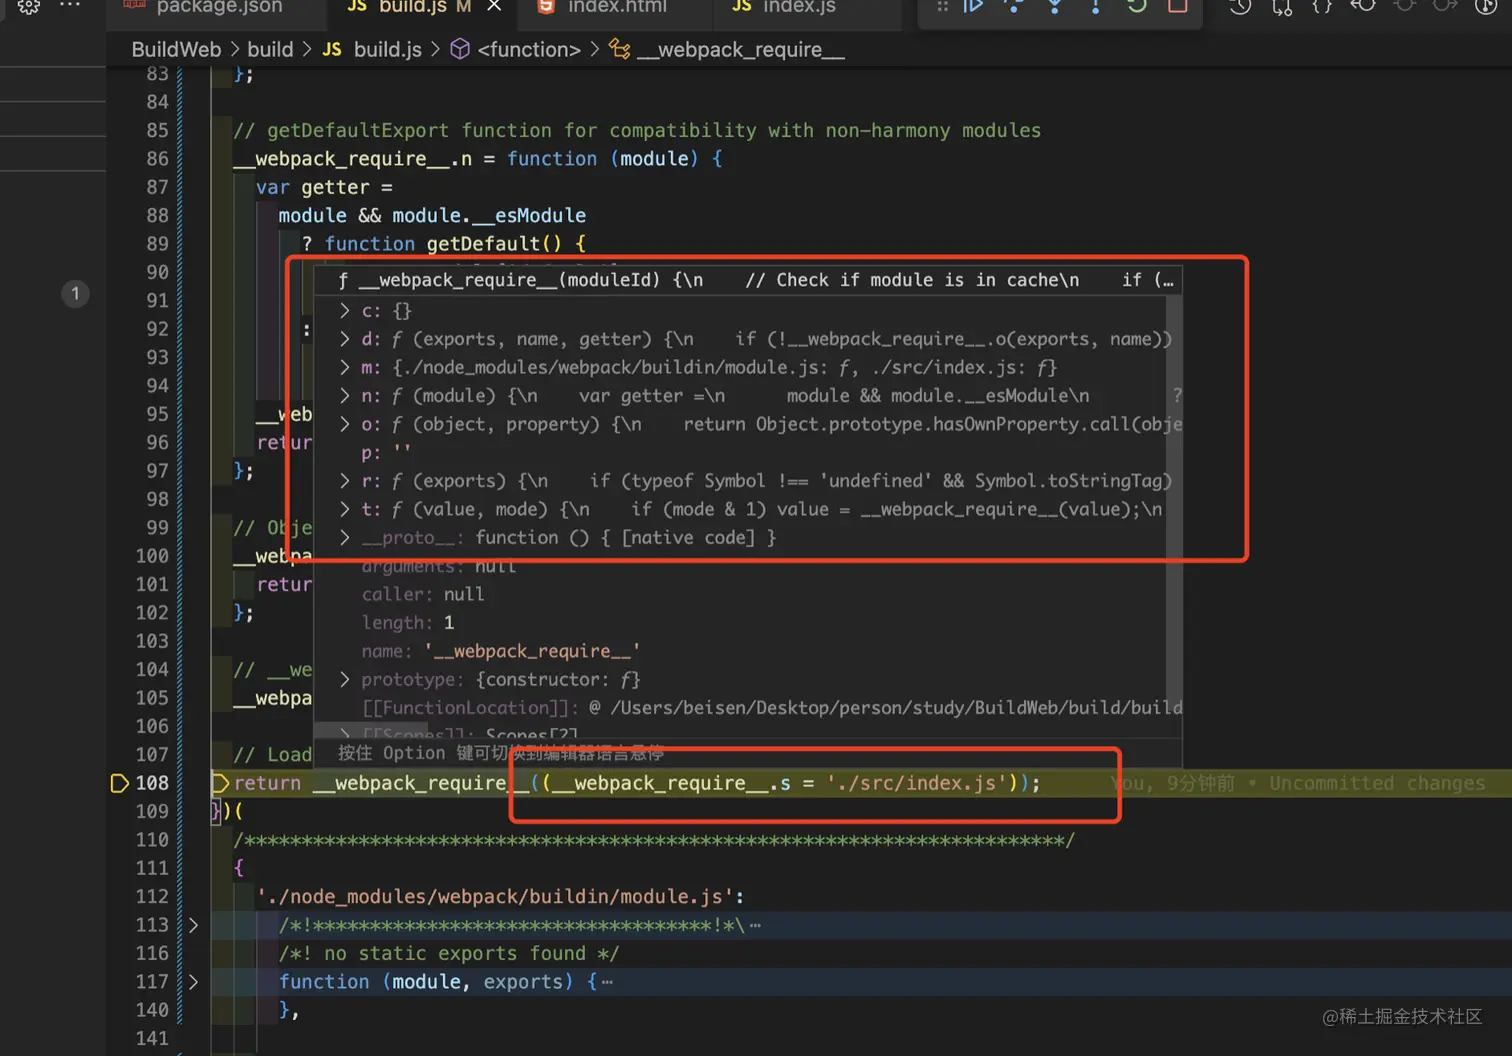The width and height of the screenshot is (1512, 1056).
Task: Click the 'caller: null' row in the hover
Action: (423, 594)
